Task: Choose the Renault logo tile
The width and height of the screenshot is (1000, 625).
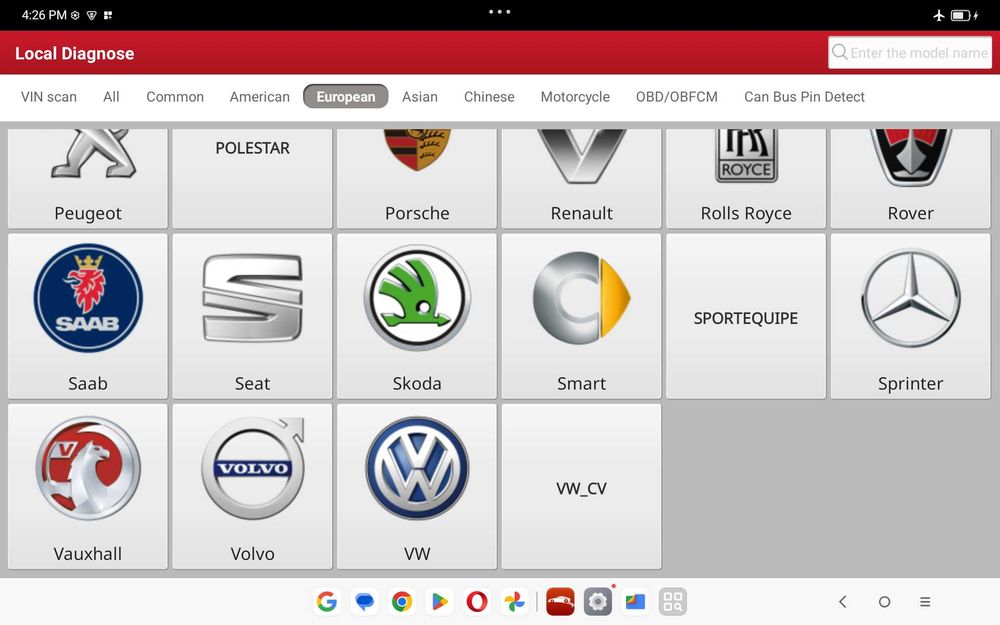Action: tap(582, 178)
